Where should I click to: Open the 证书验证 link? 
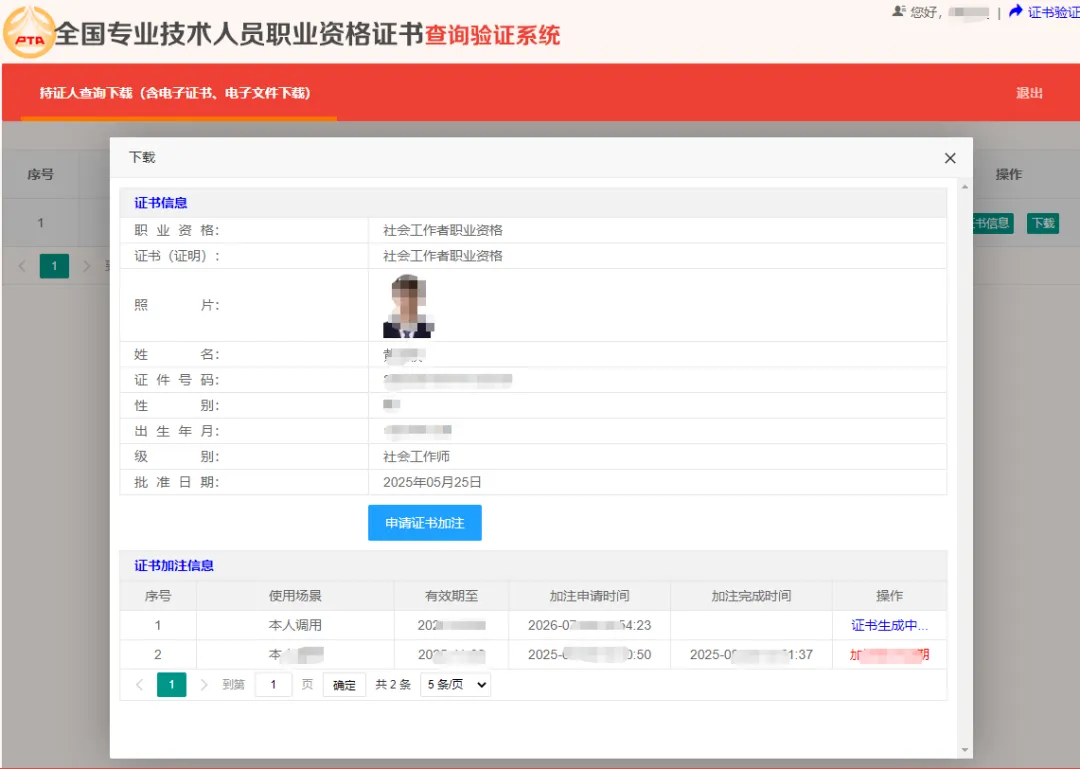click(x=1053, y=12)
